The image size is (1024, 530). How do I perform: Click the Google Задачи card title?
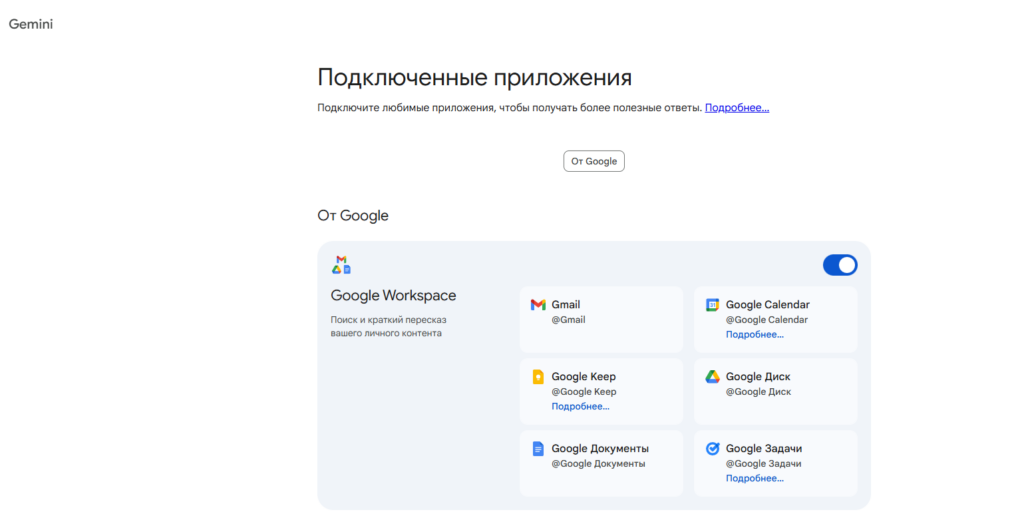coord(763,448)
